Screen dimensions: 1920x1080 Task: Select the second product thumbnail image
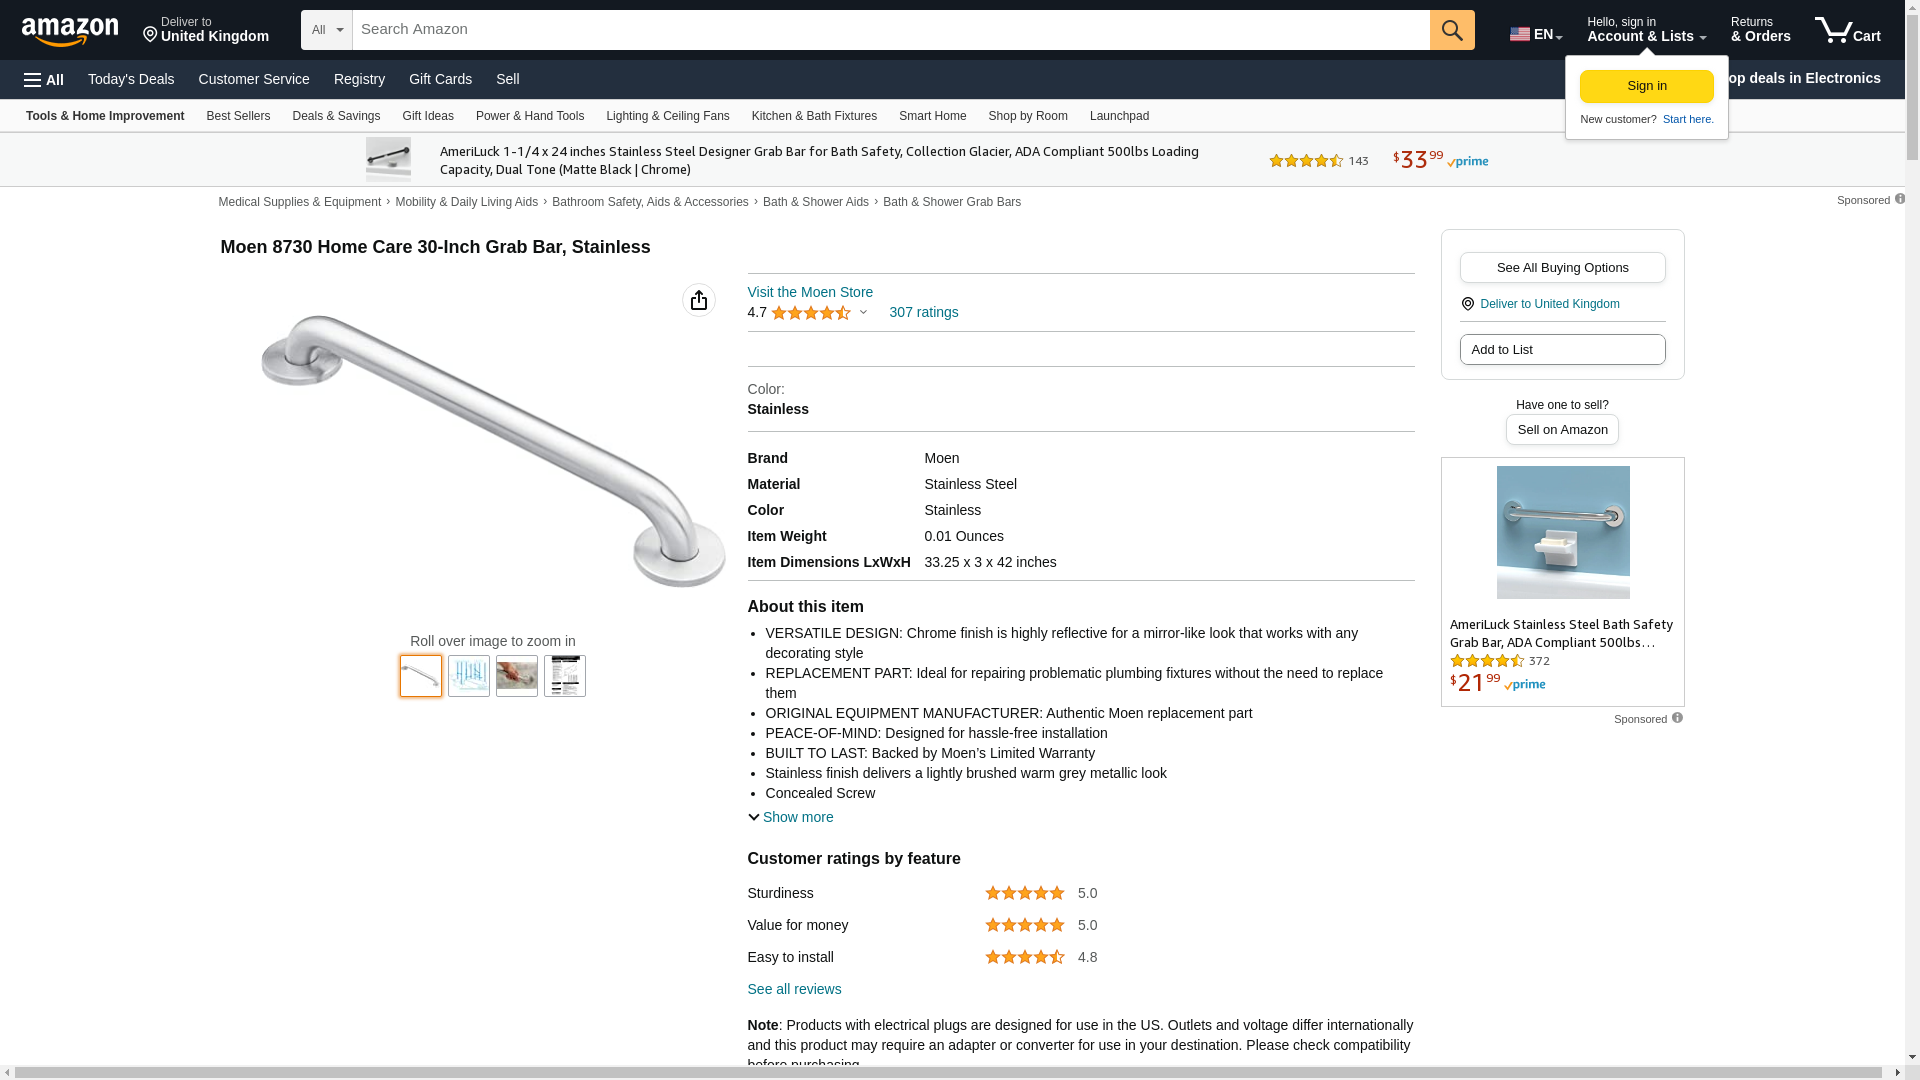point(469,676)
